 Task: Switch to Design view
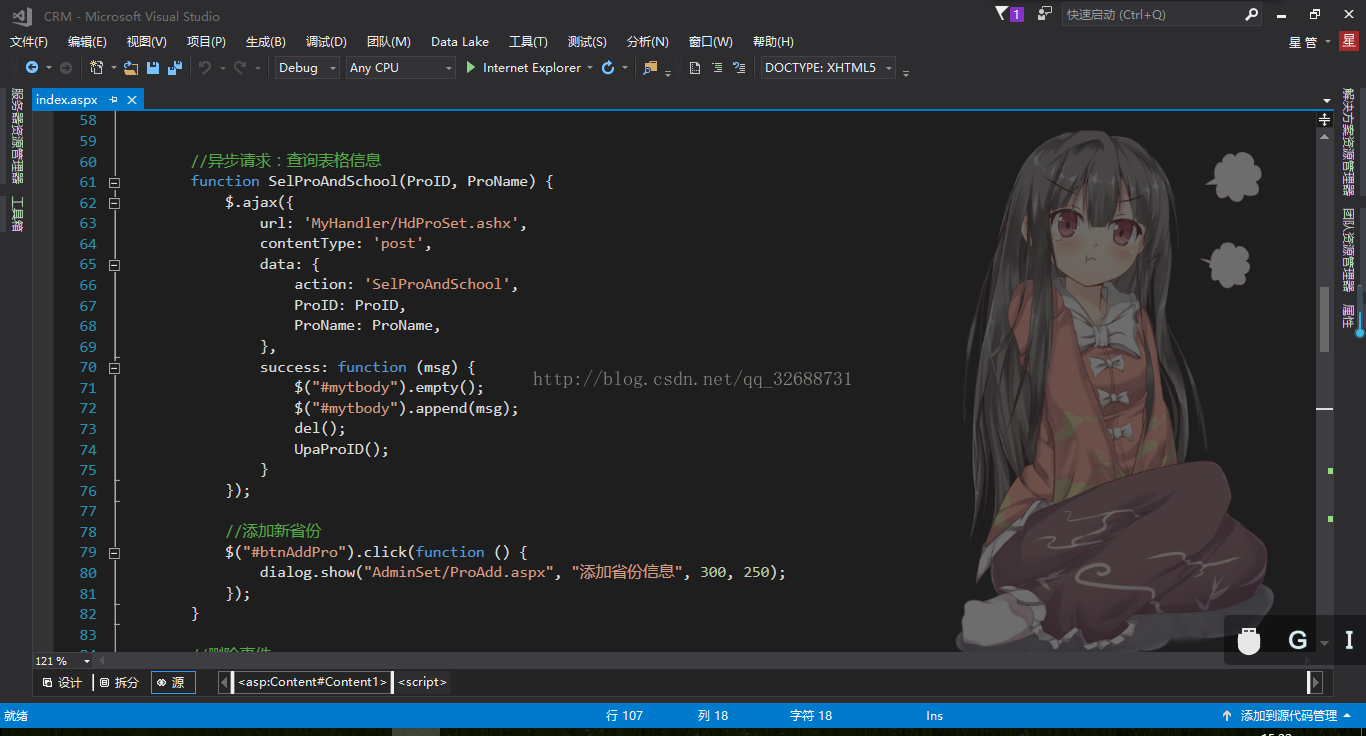click(x=62, y=683)
